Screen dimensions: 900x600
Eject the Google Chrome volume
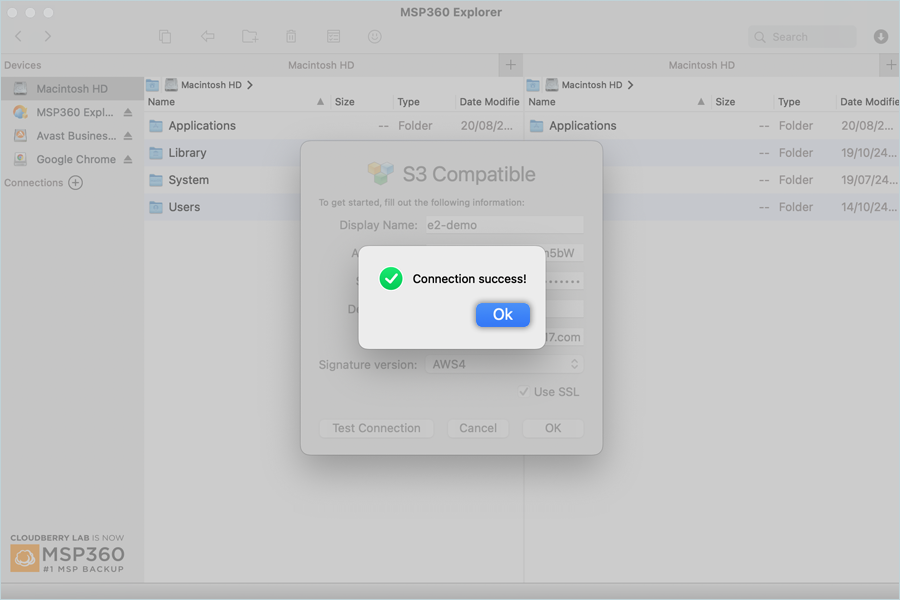pos(128,159)
